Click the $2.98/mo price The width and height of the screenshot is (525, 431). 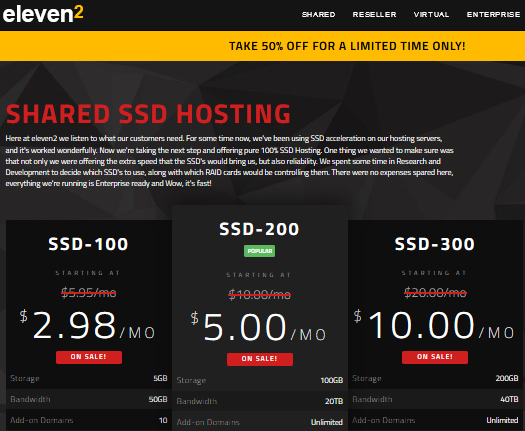pos(88,325)
